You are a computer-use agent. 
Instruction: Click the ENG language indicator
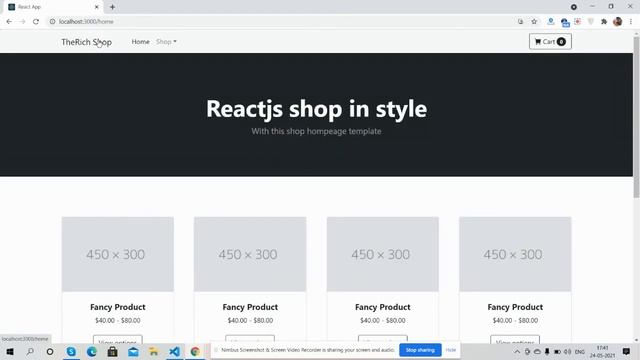pyautogui.click(x=580, y=352)
